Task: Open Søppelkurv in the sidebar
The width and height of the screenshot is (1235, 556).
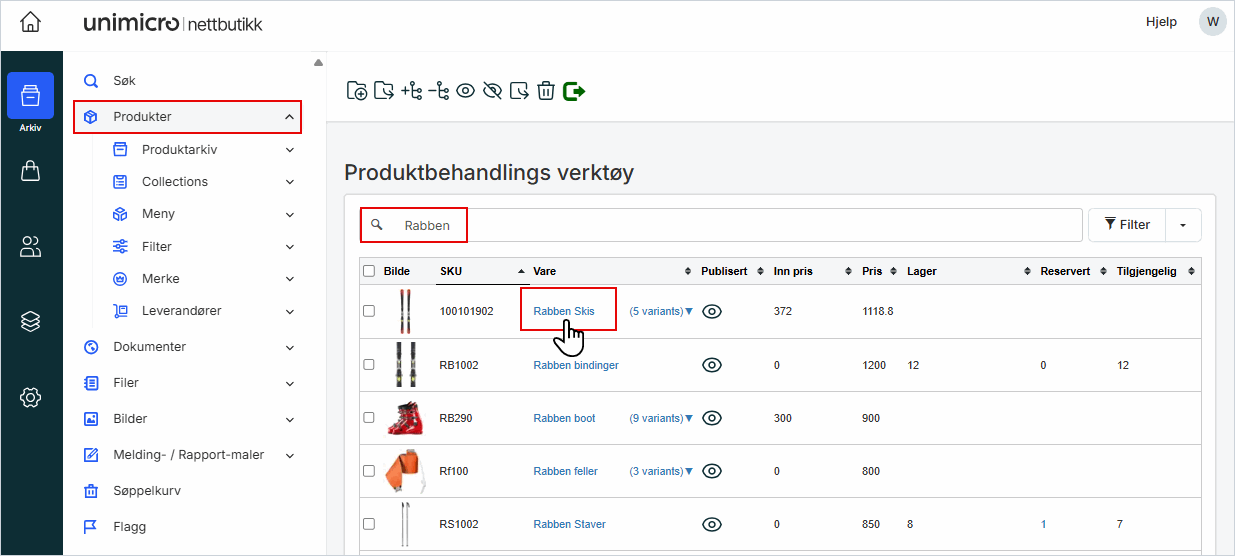Action: point(146,491)
